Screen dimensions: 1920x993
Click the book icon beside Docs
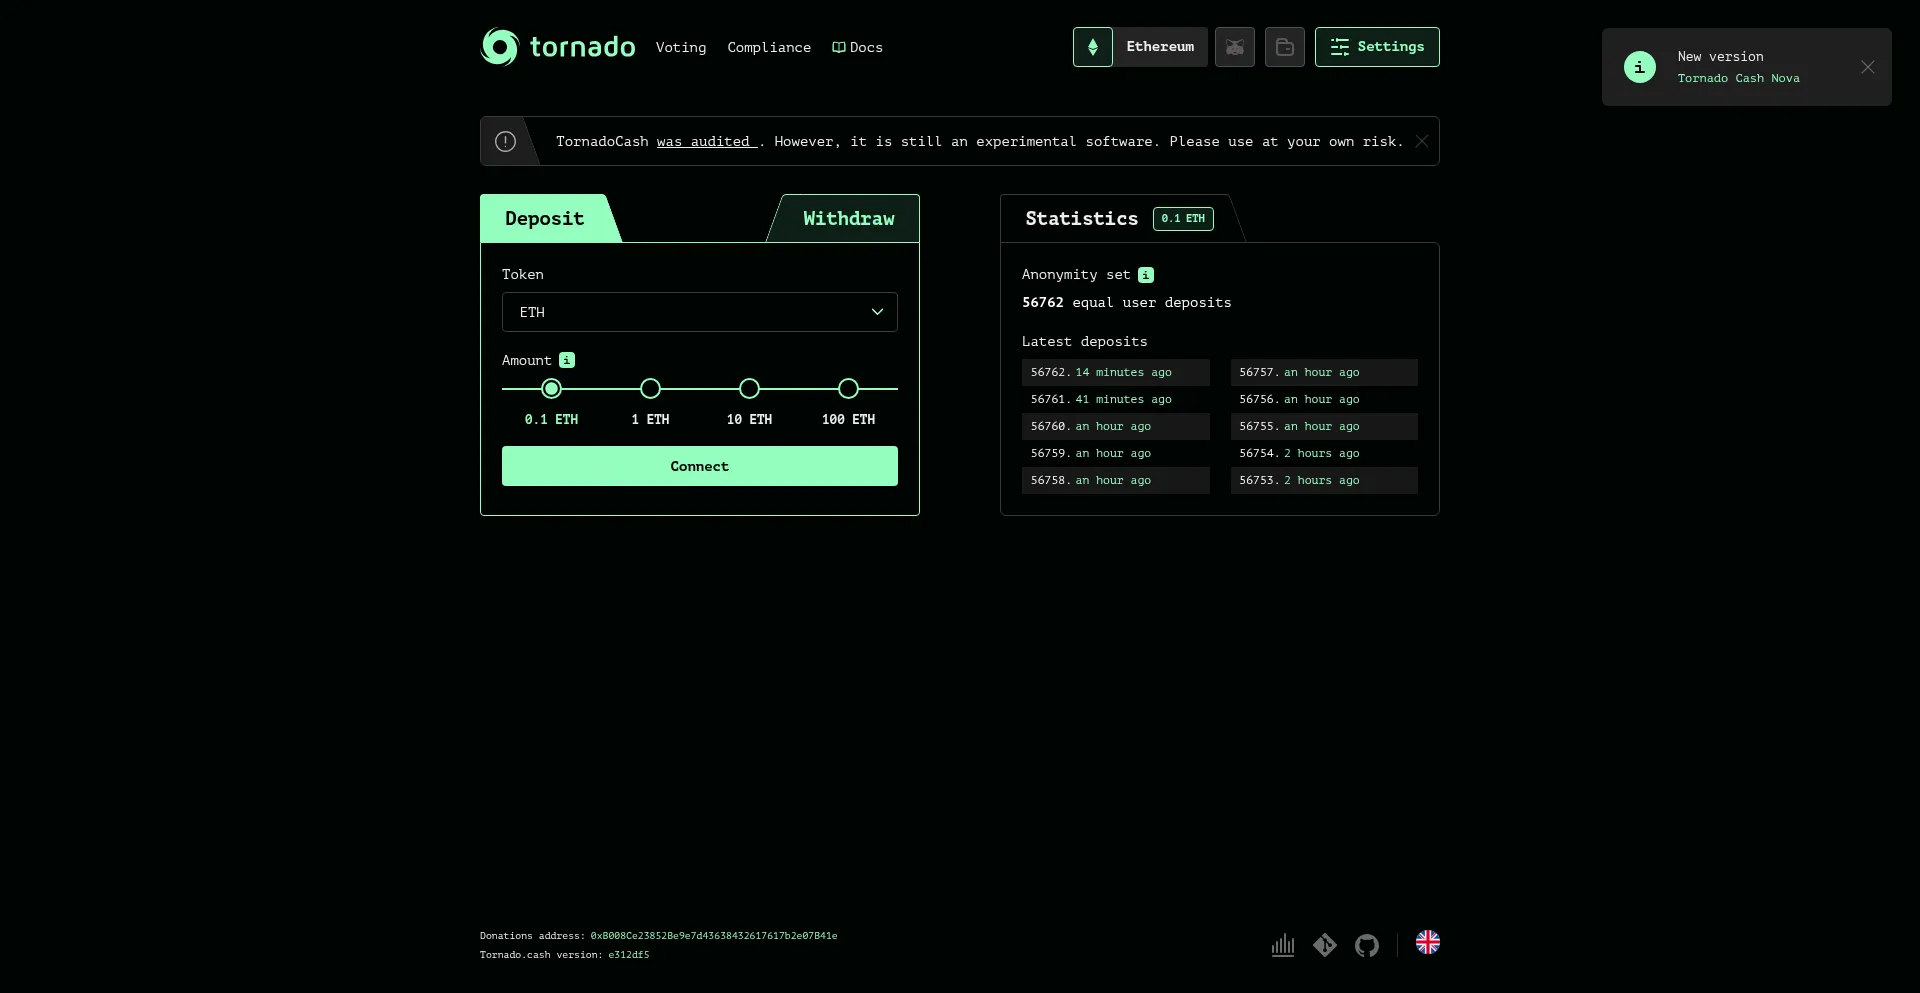[x=839, y=47]
